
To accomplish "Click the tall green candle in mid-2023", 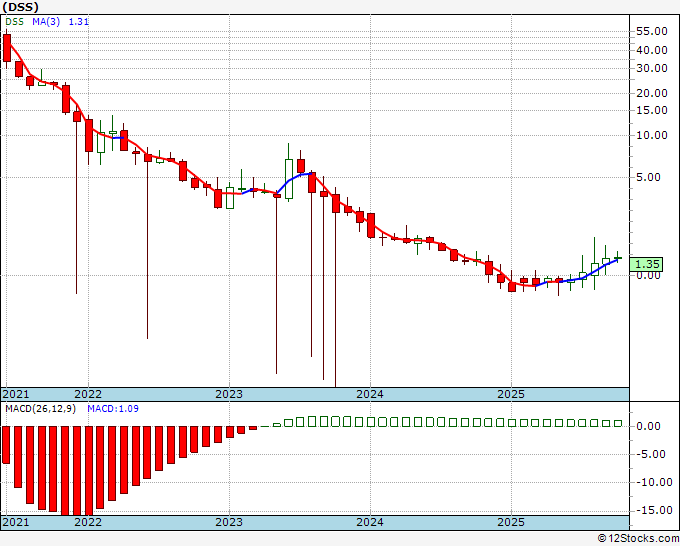I will point(289,179).
